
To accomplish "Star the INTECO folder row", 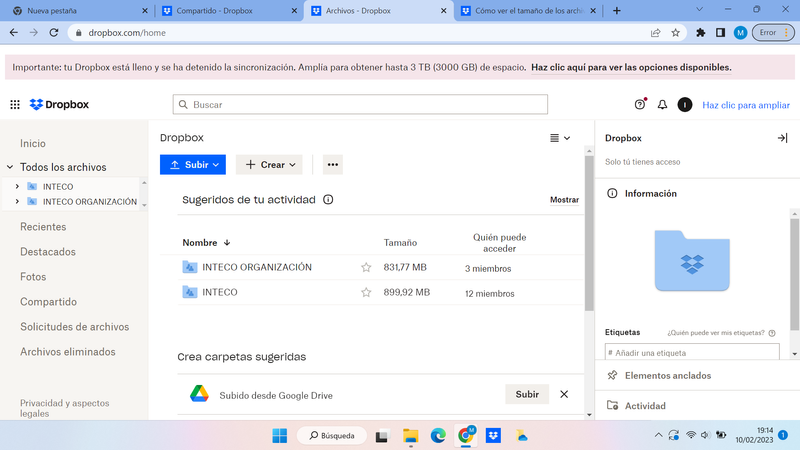I will click(x=366, y=292).
